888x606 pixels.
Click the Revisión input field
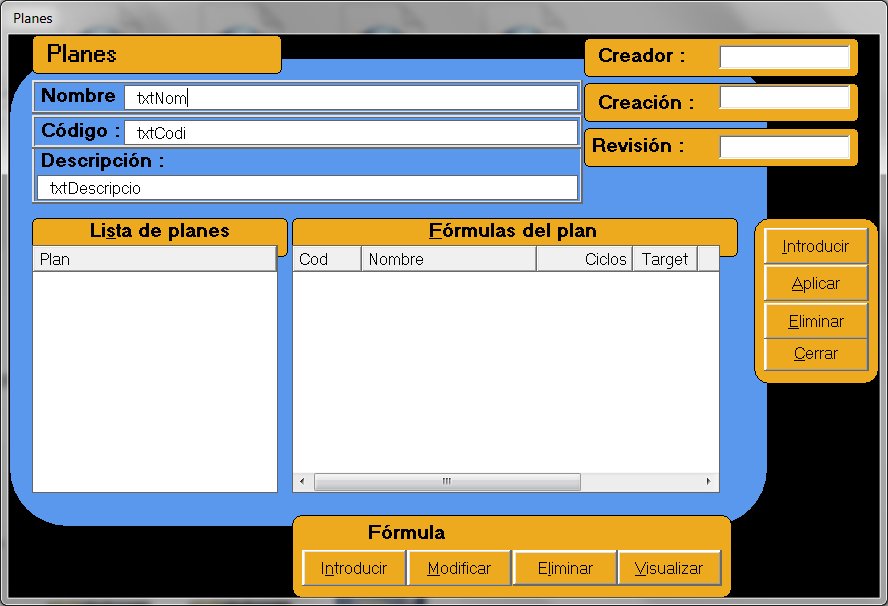point(784,147)
